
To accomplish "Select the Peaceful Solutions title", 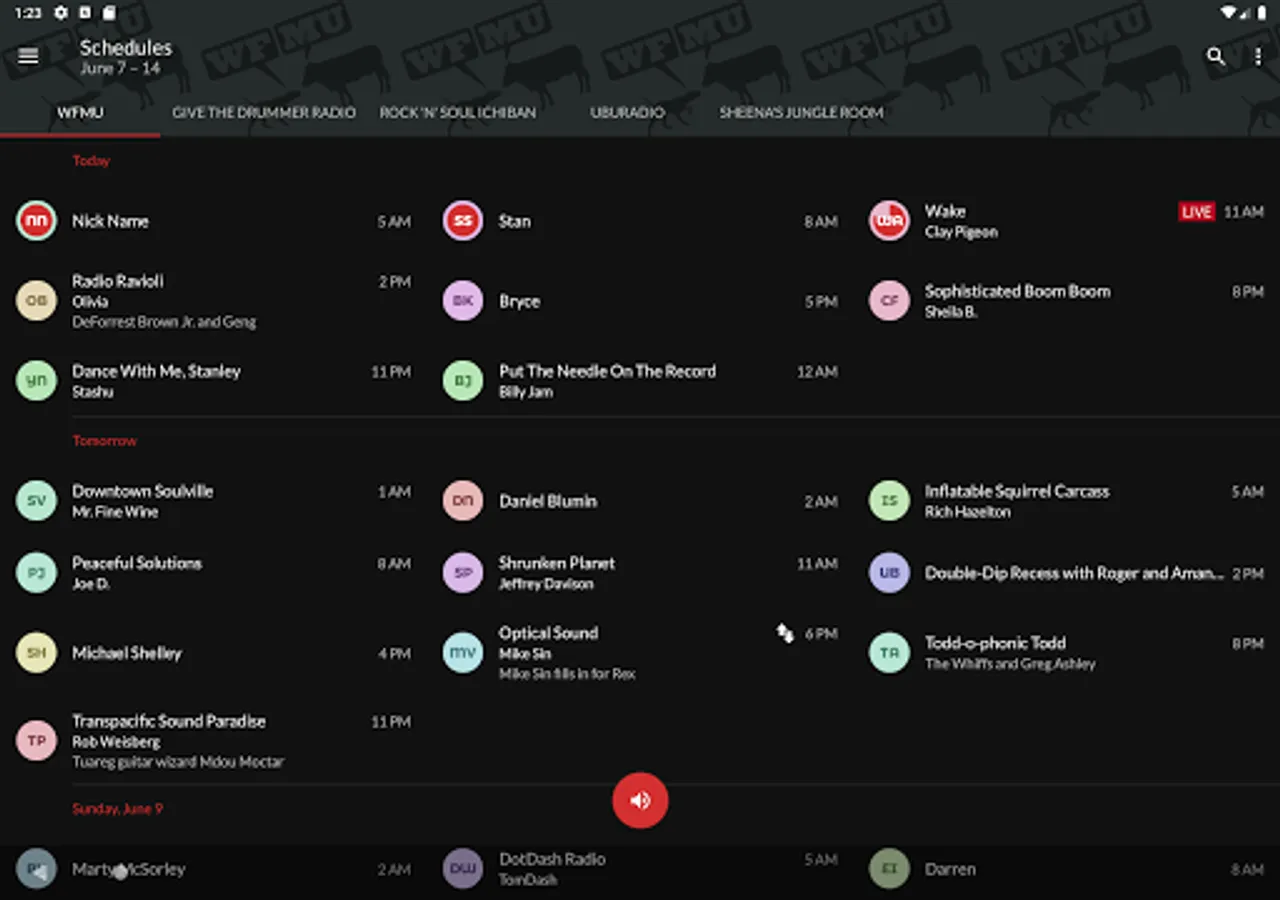I will (x=137, y=563).
